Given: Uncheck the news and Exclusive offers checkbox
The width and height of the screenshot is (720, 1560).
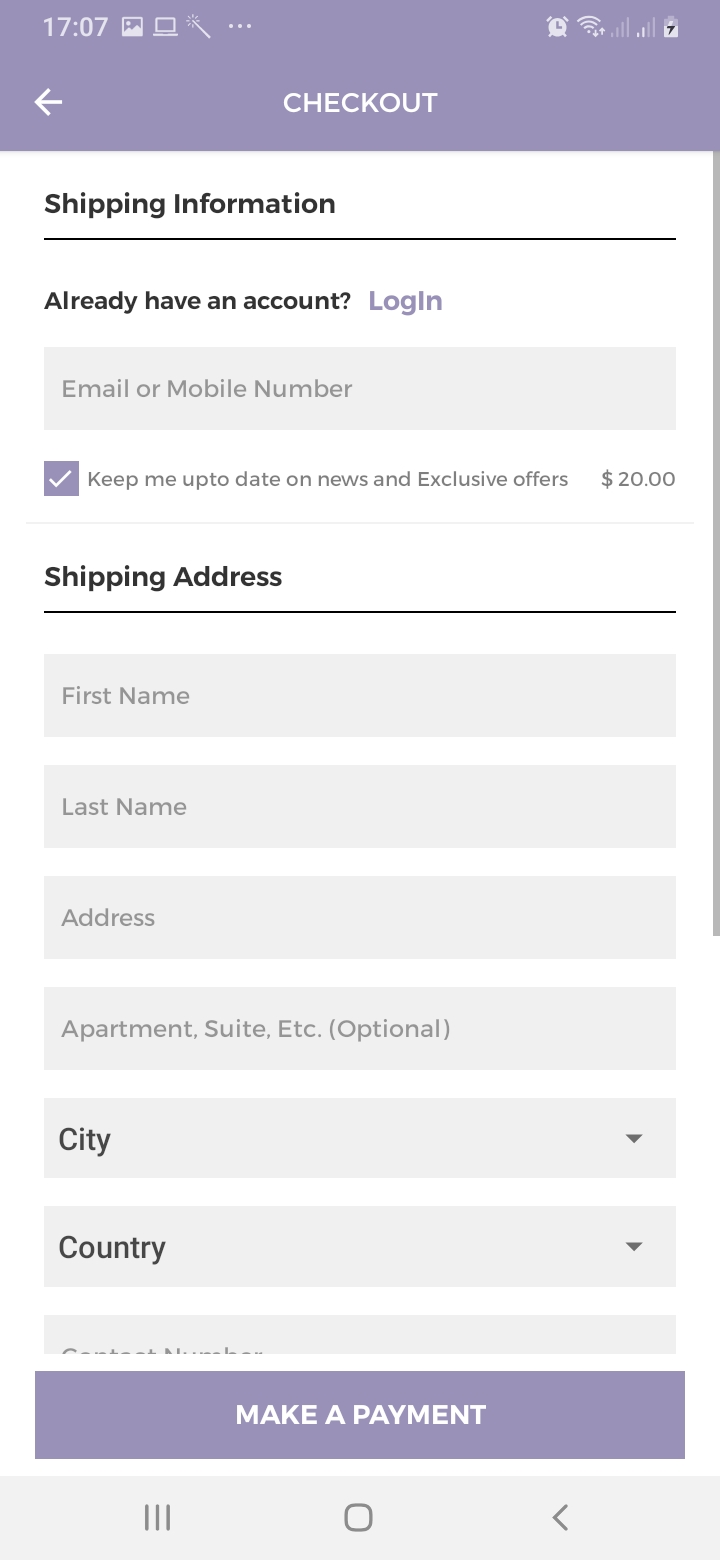Looking at the screenshot, I should (61, 479).
